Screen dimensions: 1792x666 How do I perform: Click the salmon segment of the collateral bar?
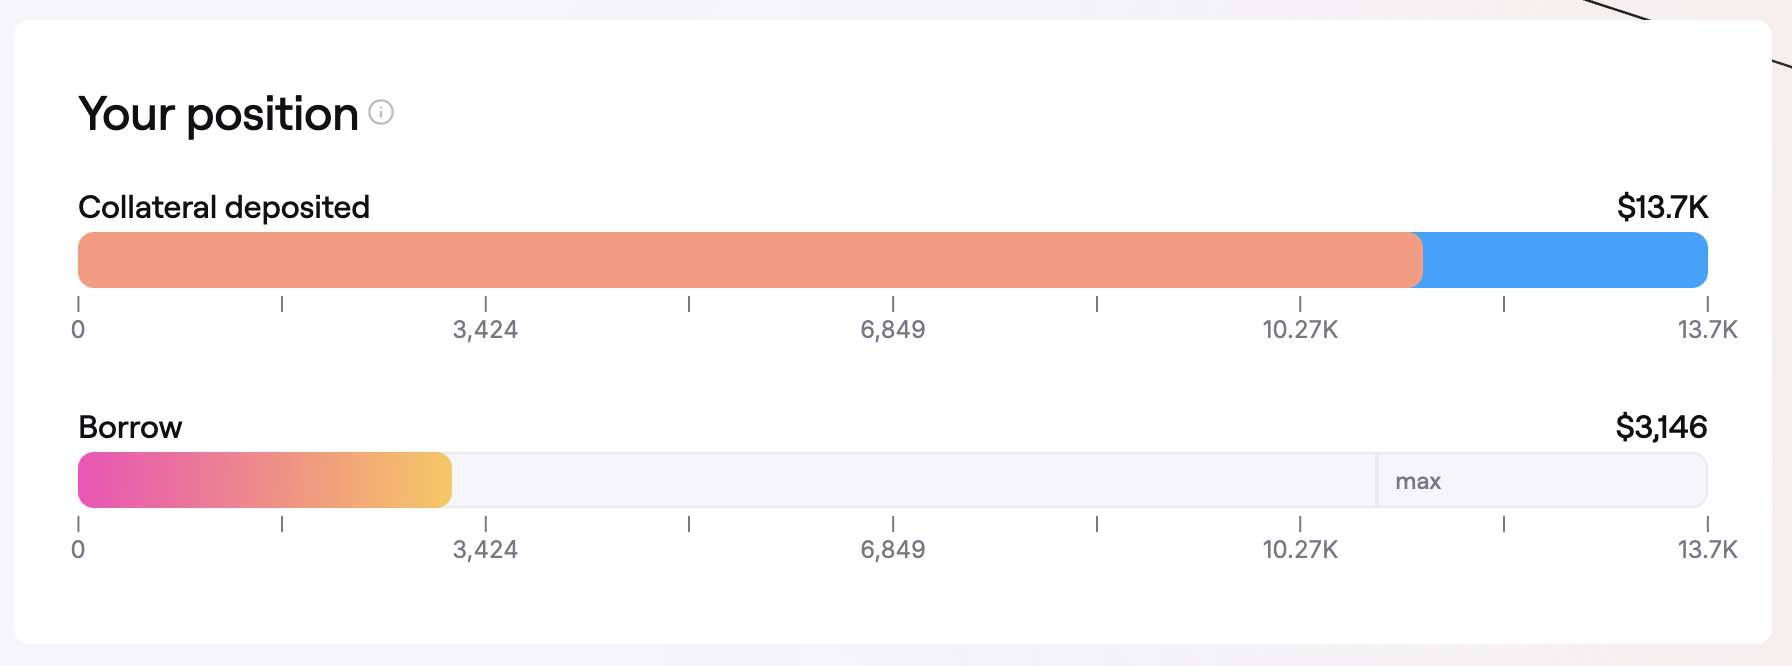point(750,260)
